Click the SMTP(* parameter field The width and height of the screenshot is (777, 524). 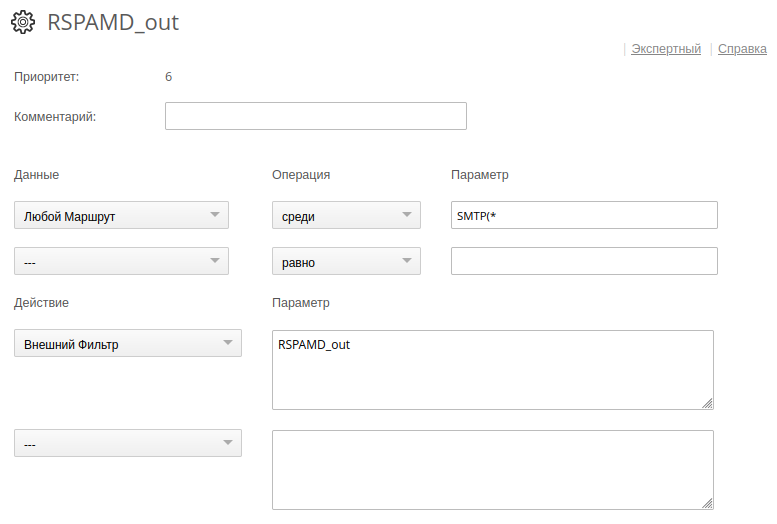pos(584,215)
